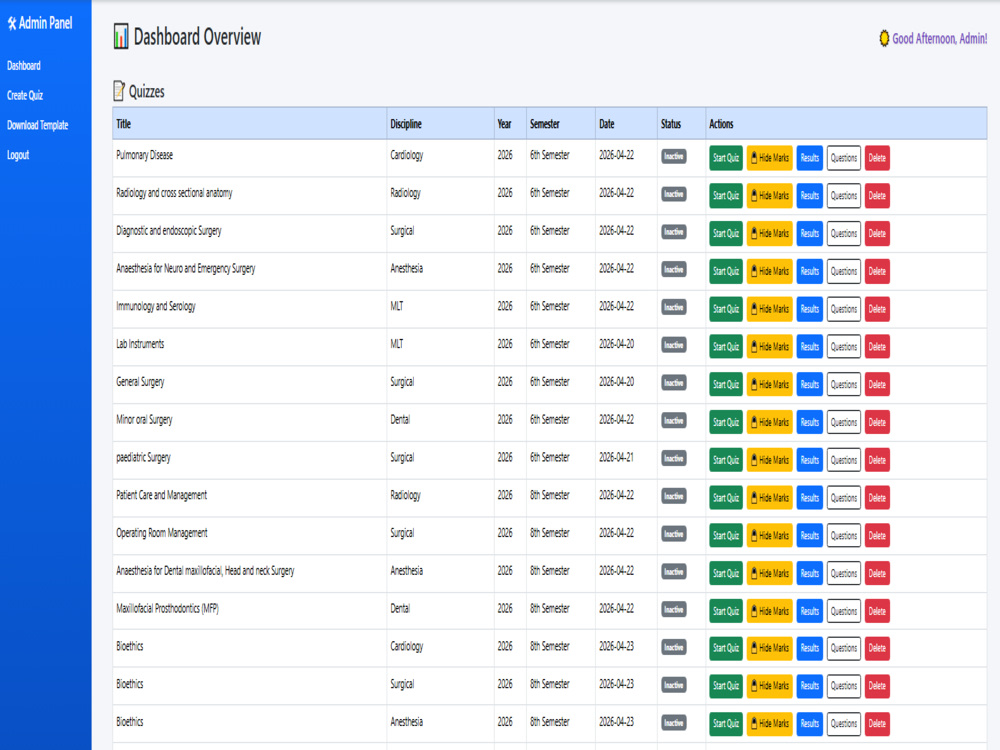The image size is (1000, 750).
Task: View results for Bioethics Surgical quiz
Action: point(810,686)
